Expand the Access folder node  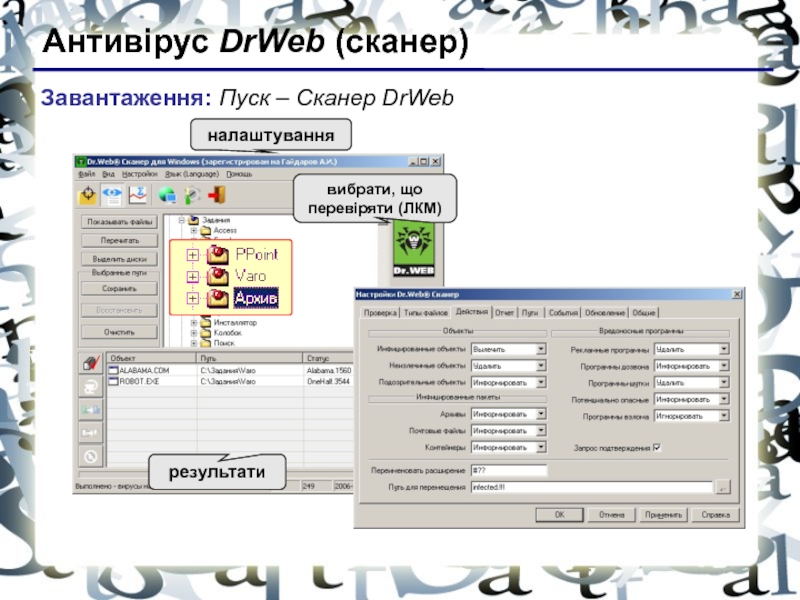click(194, 231)
